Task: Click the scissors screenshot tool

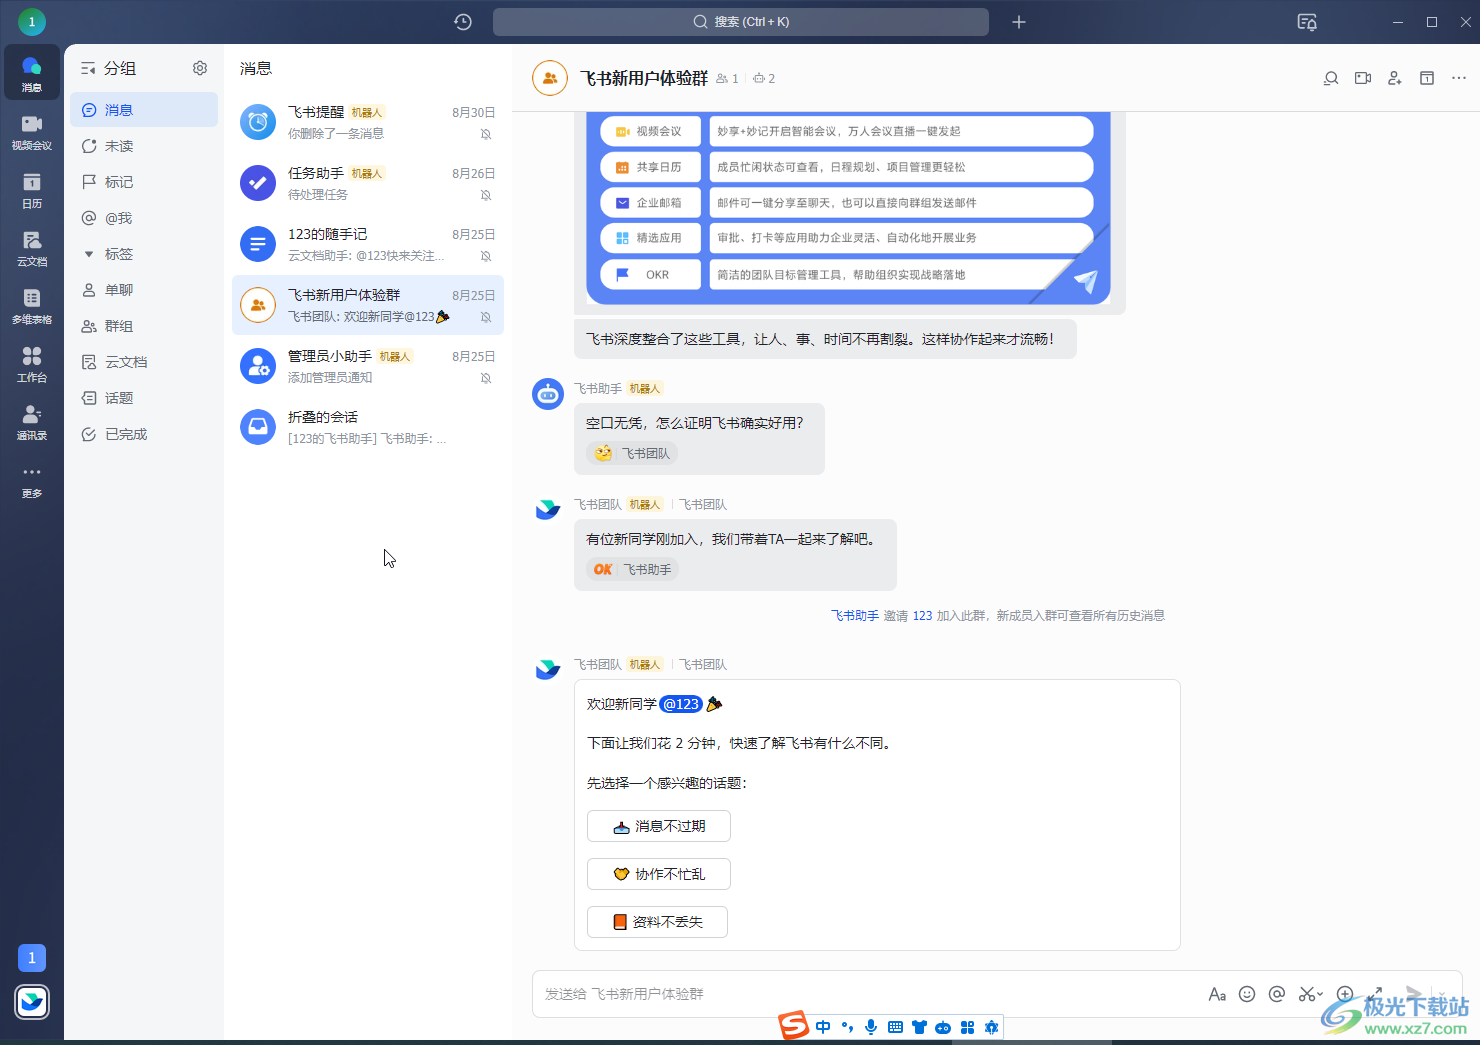Action: pos(1306,994)
